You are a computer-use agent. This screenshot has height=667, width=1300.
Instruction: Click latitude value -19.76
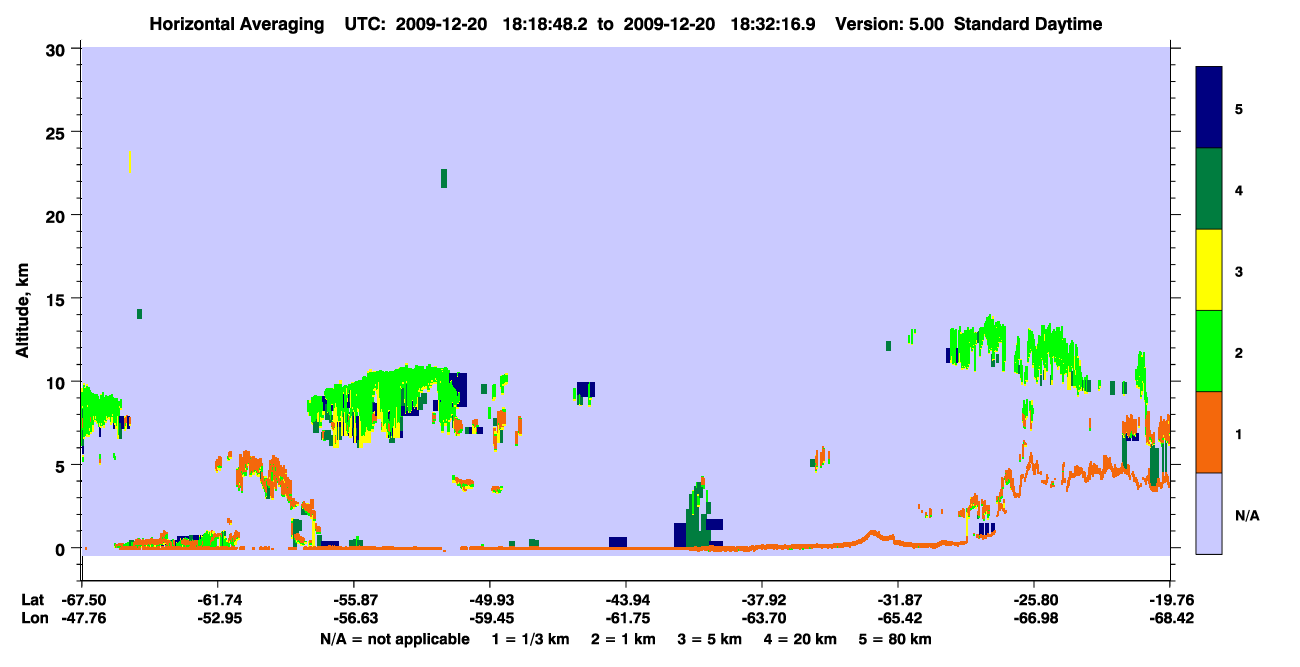coord(1170,600)
